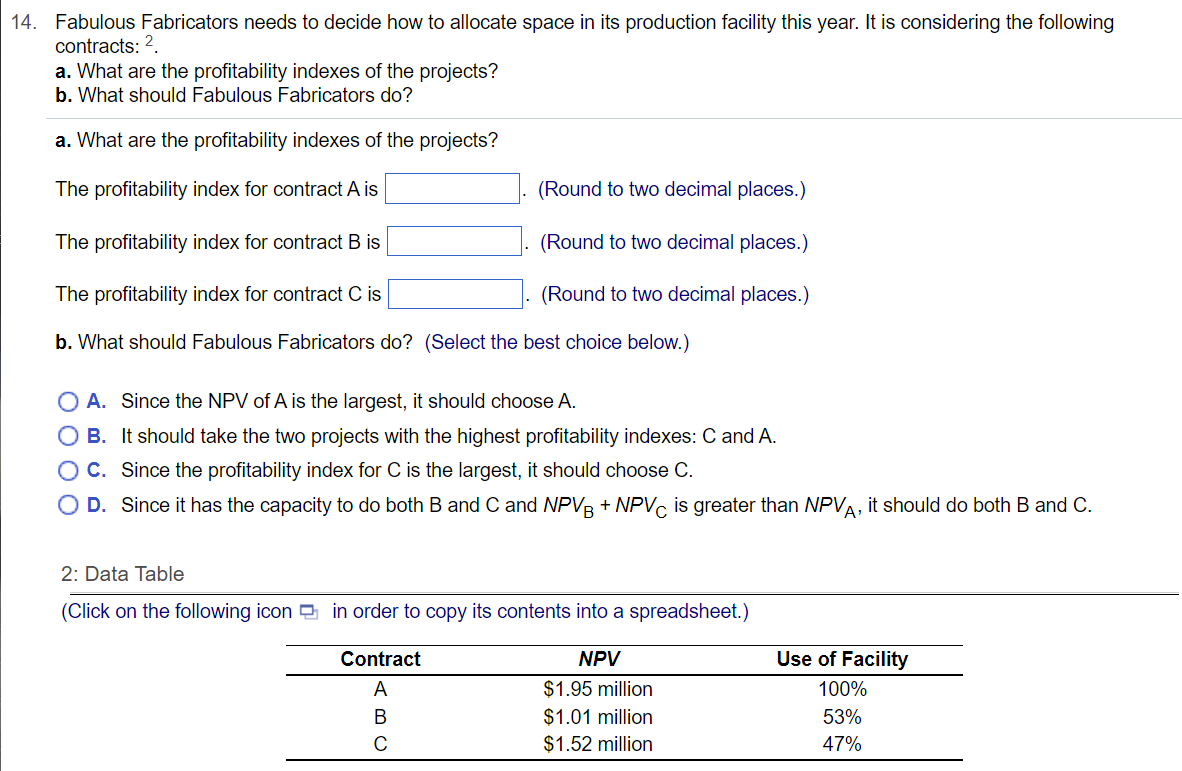Click contract C row in the table
Viewport: 1182px width, 771px height.
tap(380, 744)
